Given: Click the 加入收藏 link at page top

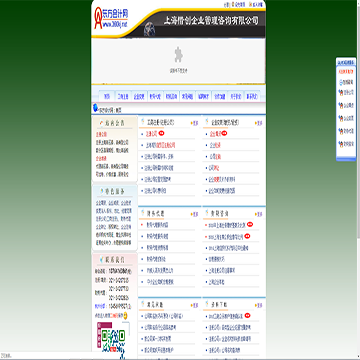Looking at the screenshot, I should tap(257, 4).
